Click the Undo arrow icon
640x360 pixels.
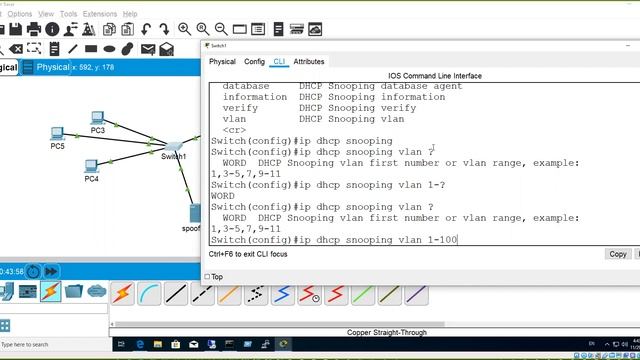pyautogui.click(x=146, y=29)
